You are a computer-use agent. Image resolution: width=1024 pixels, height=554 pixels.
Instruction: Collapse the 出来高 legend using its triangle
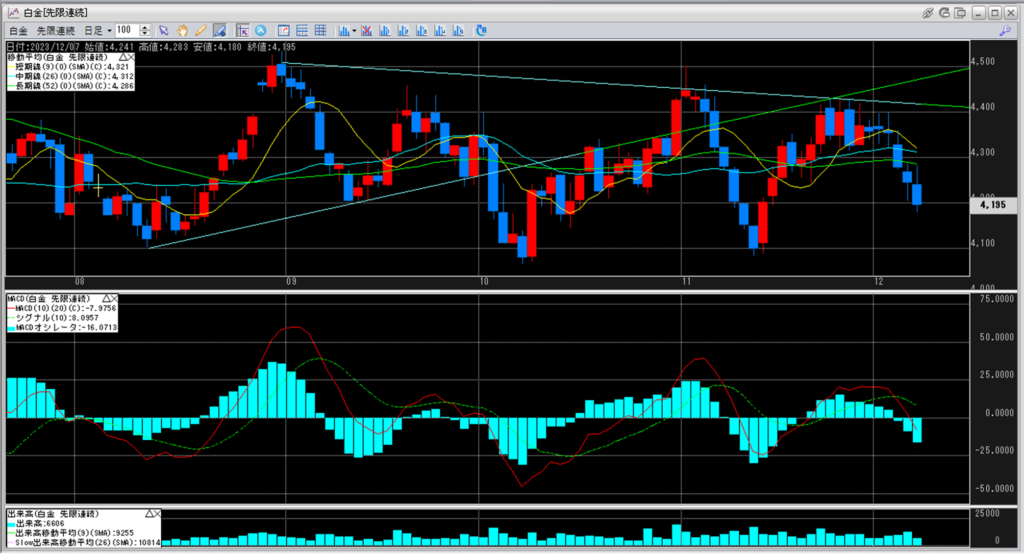[149, 514]
